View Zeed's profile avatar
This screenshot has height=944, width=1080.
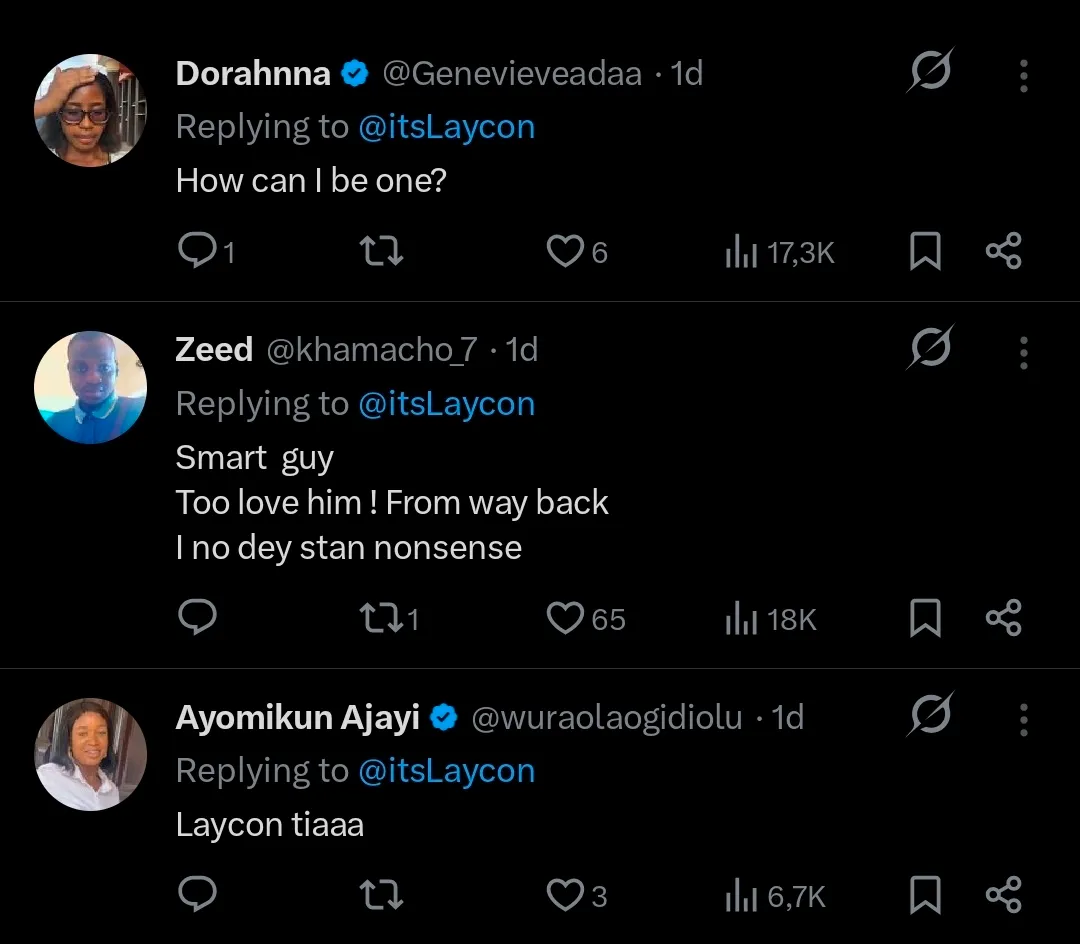click(91, 387)
